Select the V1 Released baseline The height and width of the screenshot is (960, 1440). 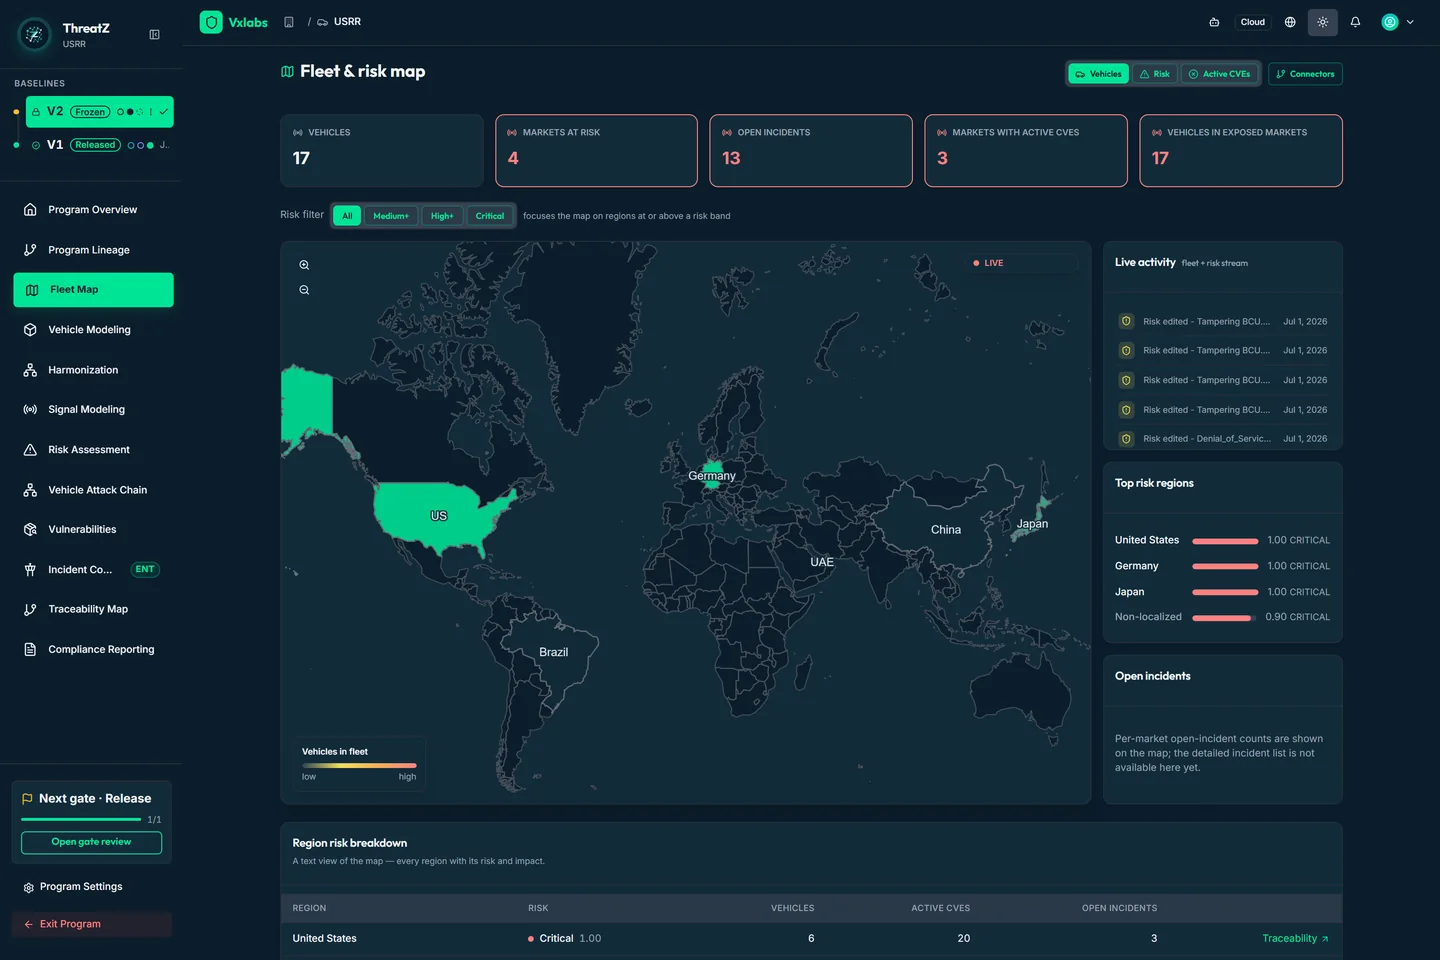(x=99, y=145)
